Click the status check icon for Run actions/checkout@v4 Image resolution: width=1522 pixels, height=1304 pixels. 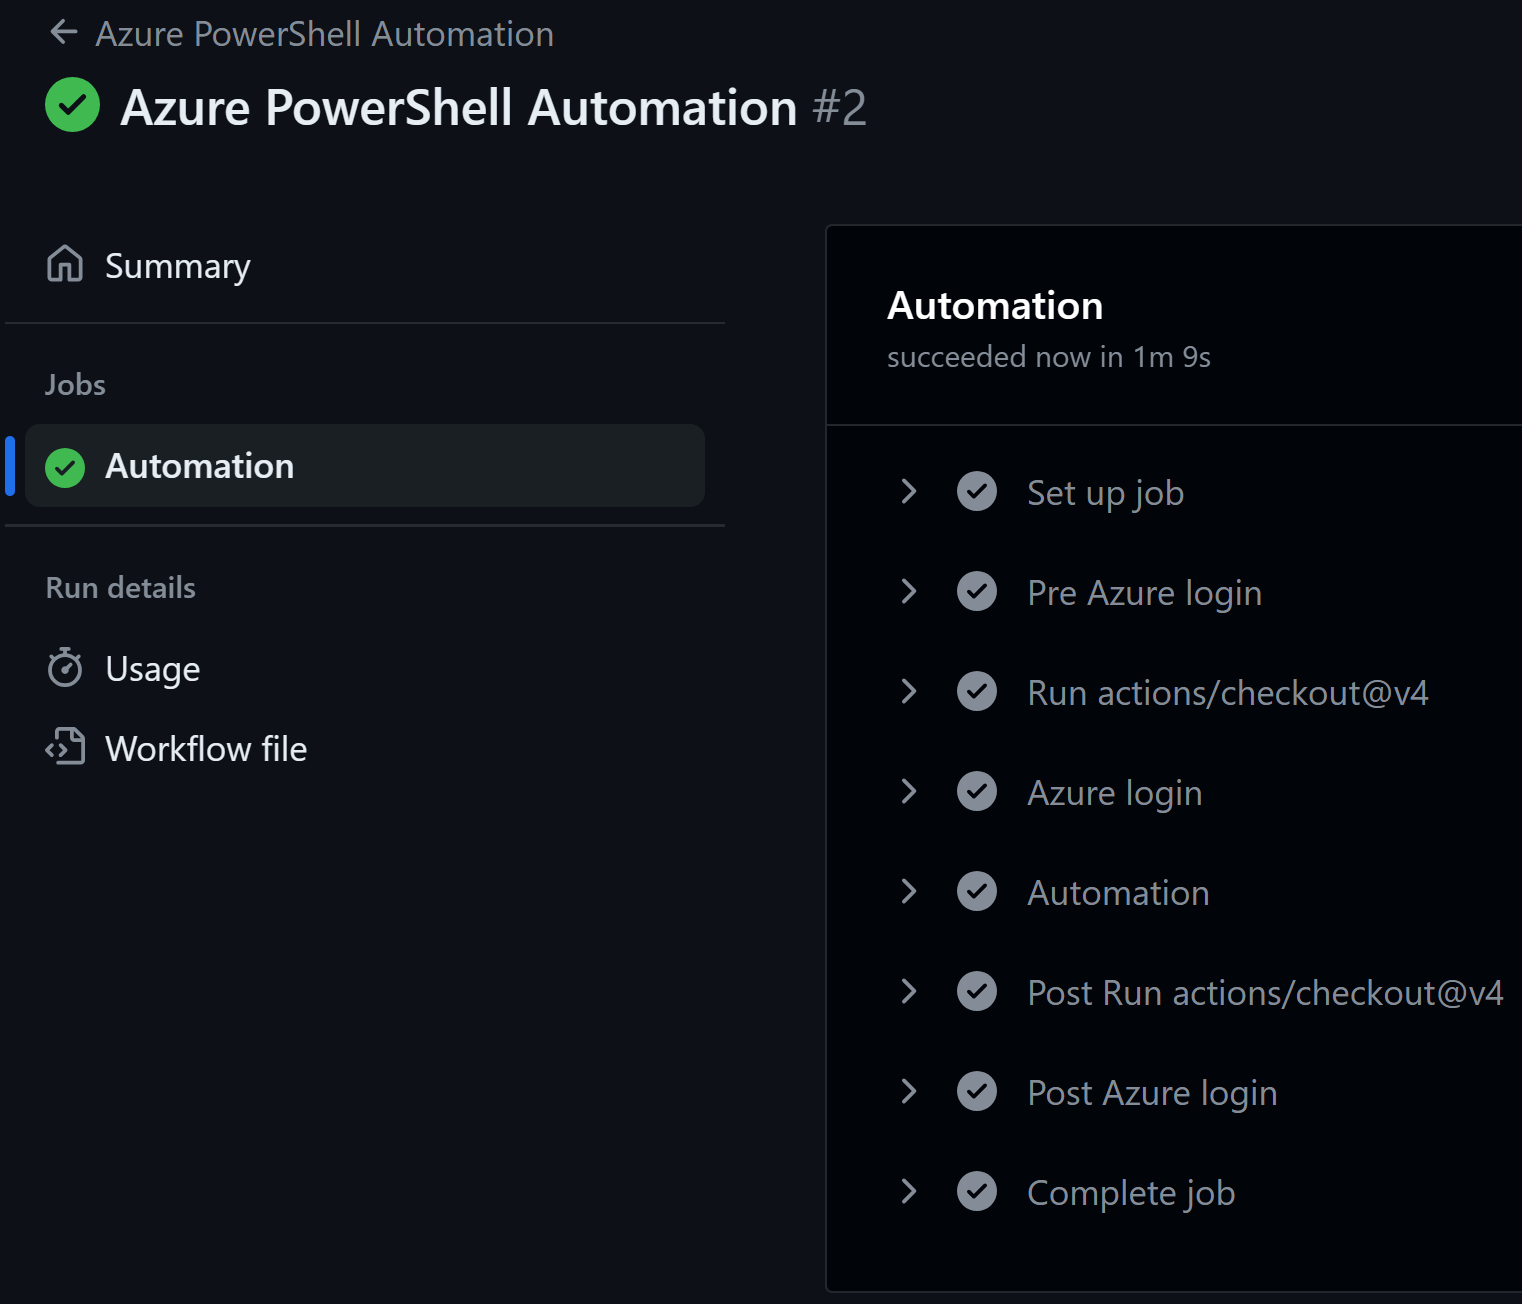click(x=977, y=691)
